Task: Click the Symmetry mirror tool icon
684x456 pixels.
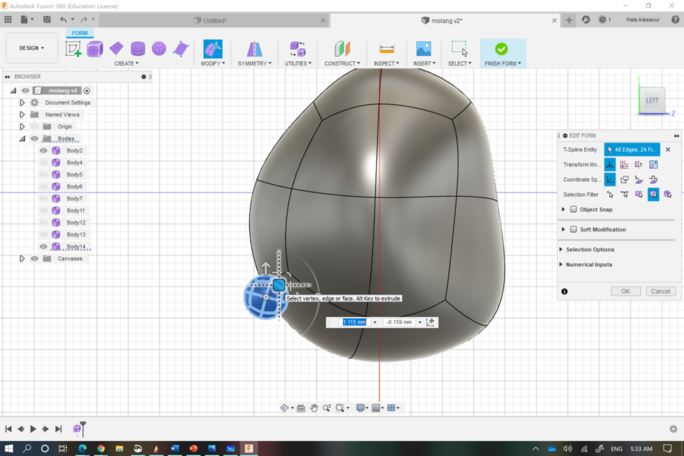Action: pyautogui.click(x=254, y=48)
